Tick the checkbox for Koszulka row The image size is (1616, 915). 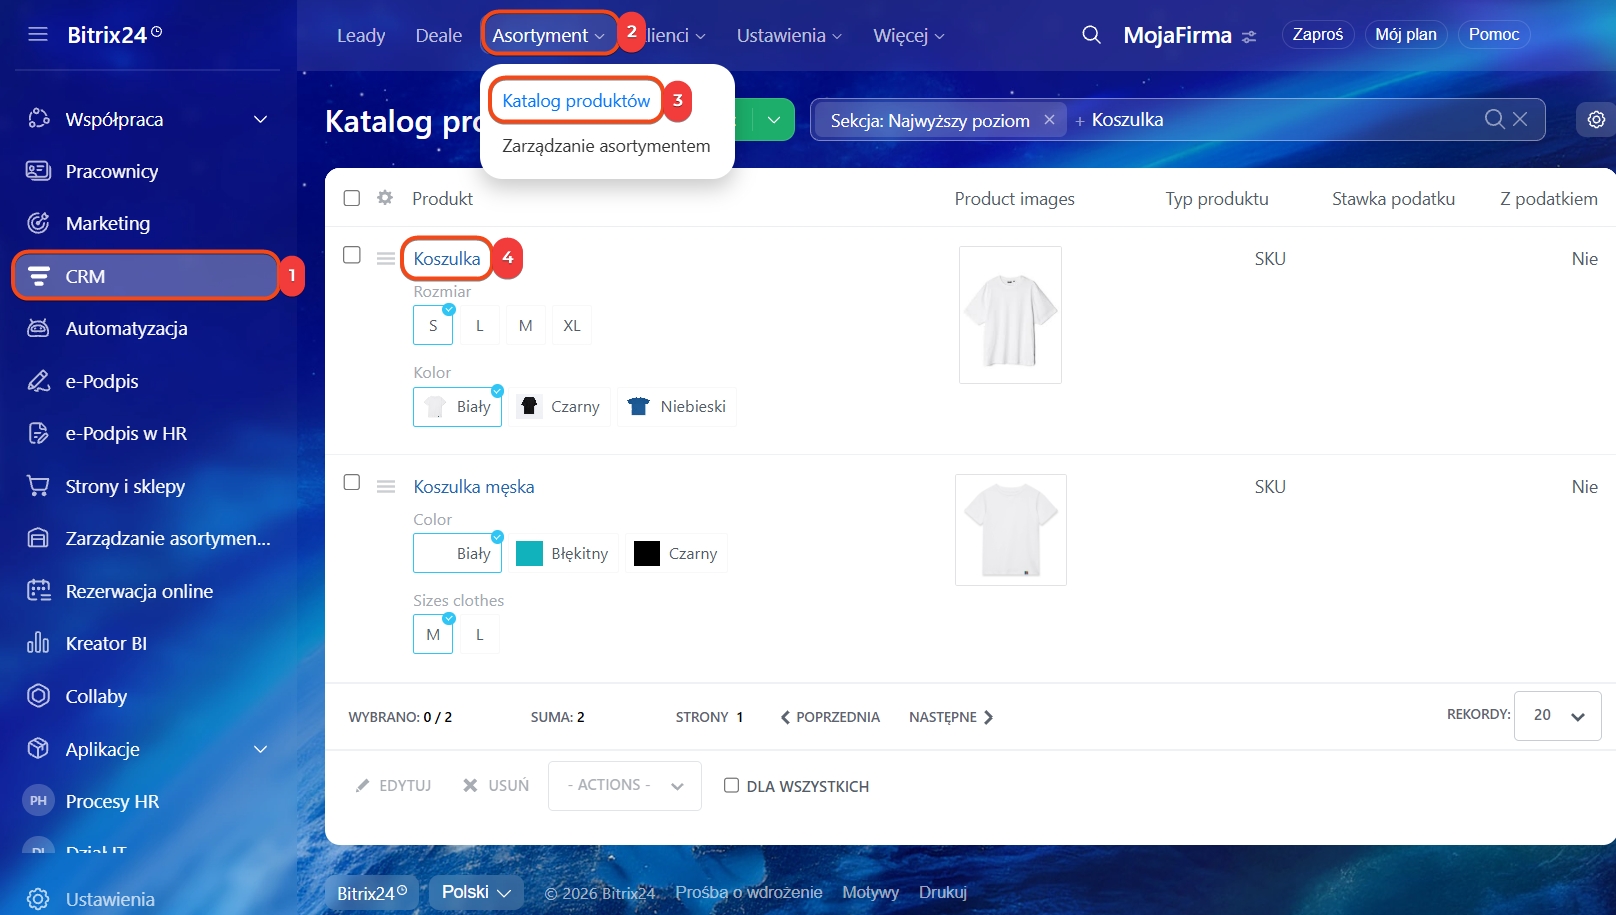352,255
